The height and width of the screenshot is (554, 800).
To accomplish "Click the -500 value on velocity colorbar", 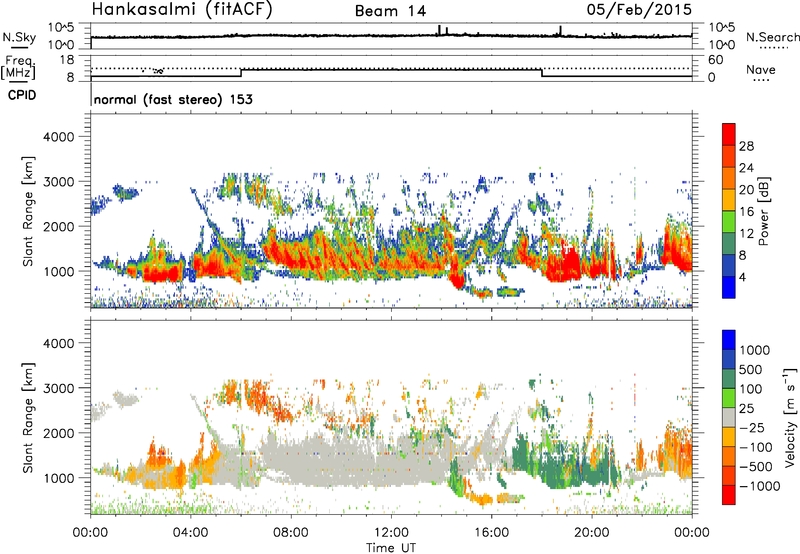I will point(756,467).
